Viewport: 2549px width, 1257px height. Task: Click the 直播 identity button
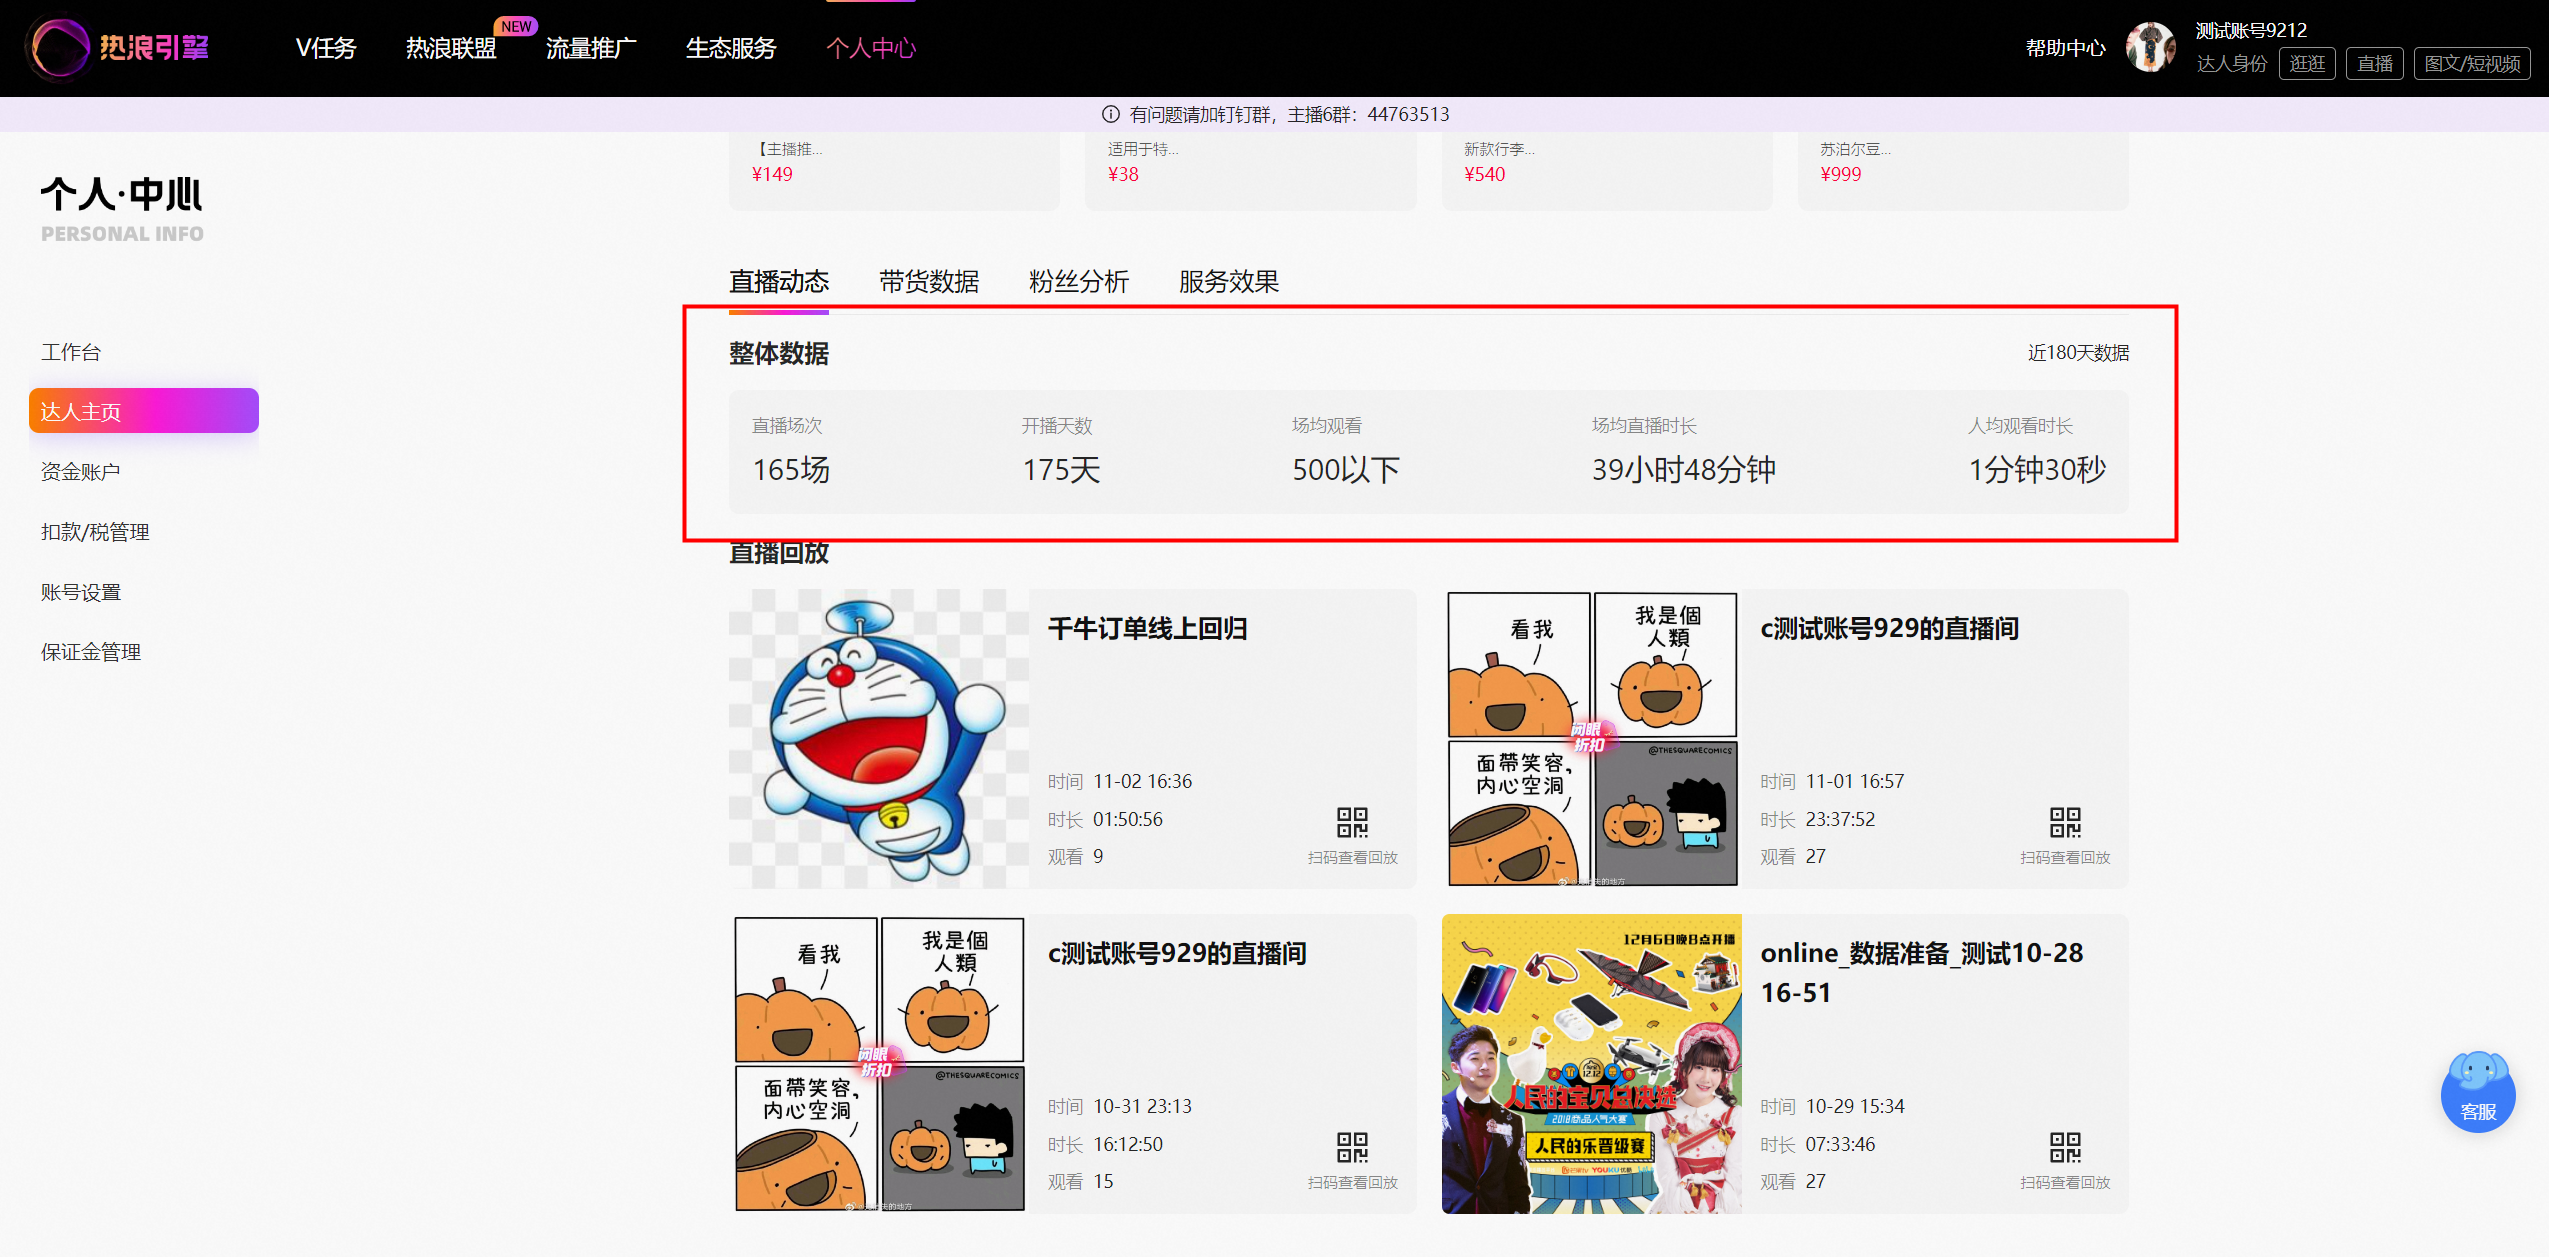pyautogui.click(x=2374, y=64)
